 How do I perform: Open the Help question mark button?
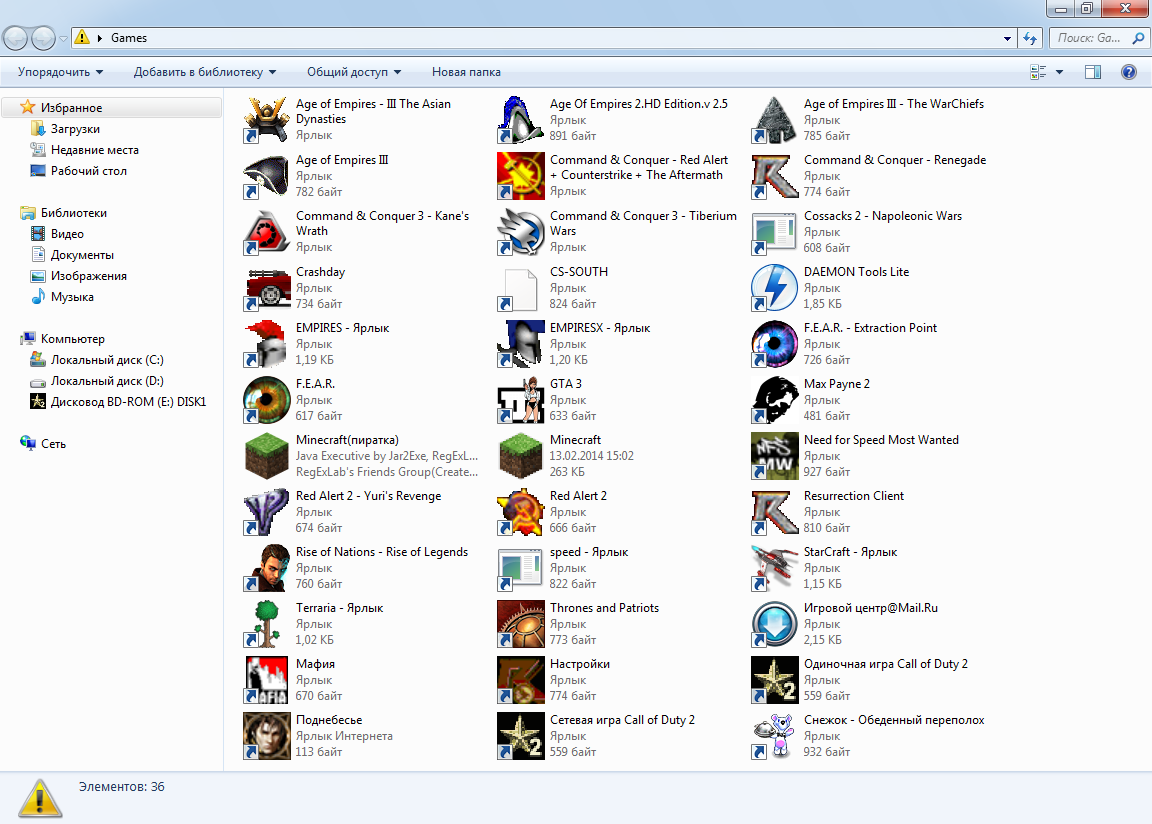[x=1129, y=72]
